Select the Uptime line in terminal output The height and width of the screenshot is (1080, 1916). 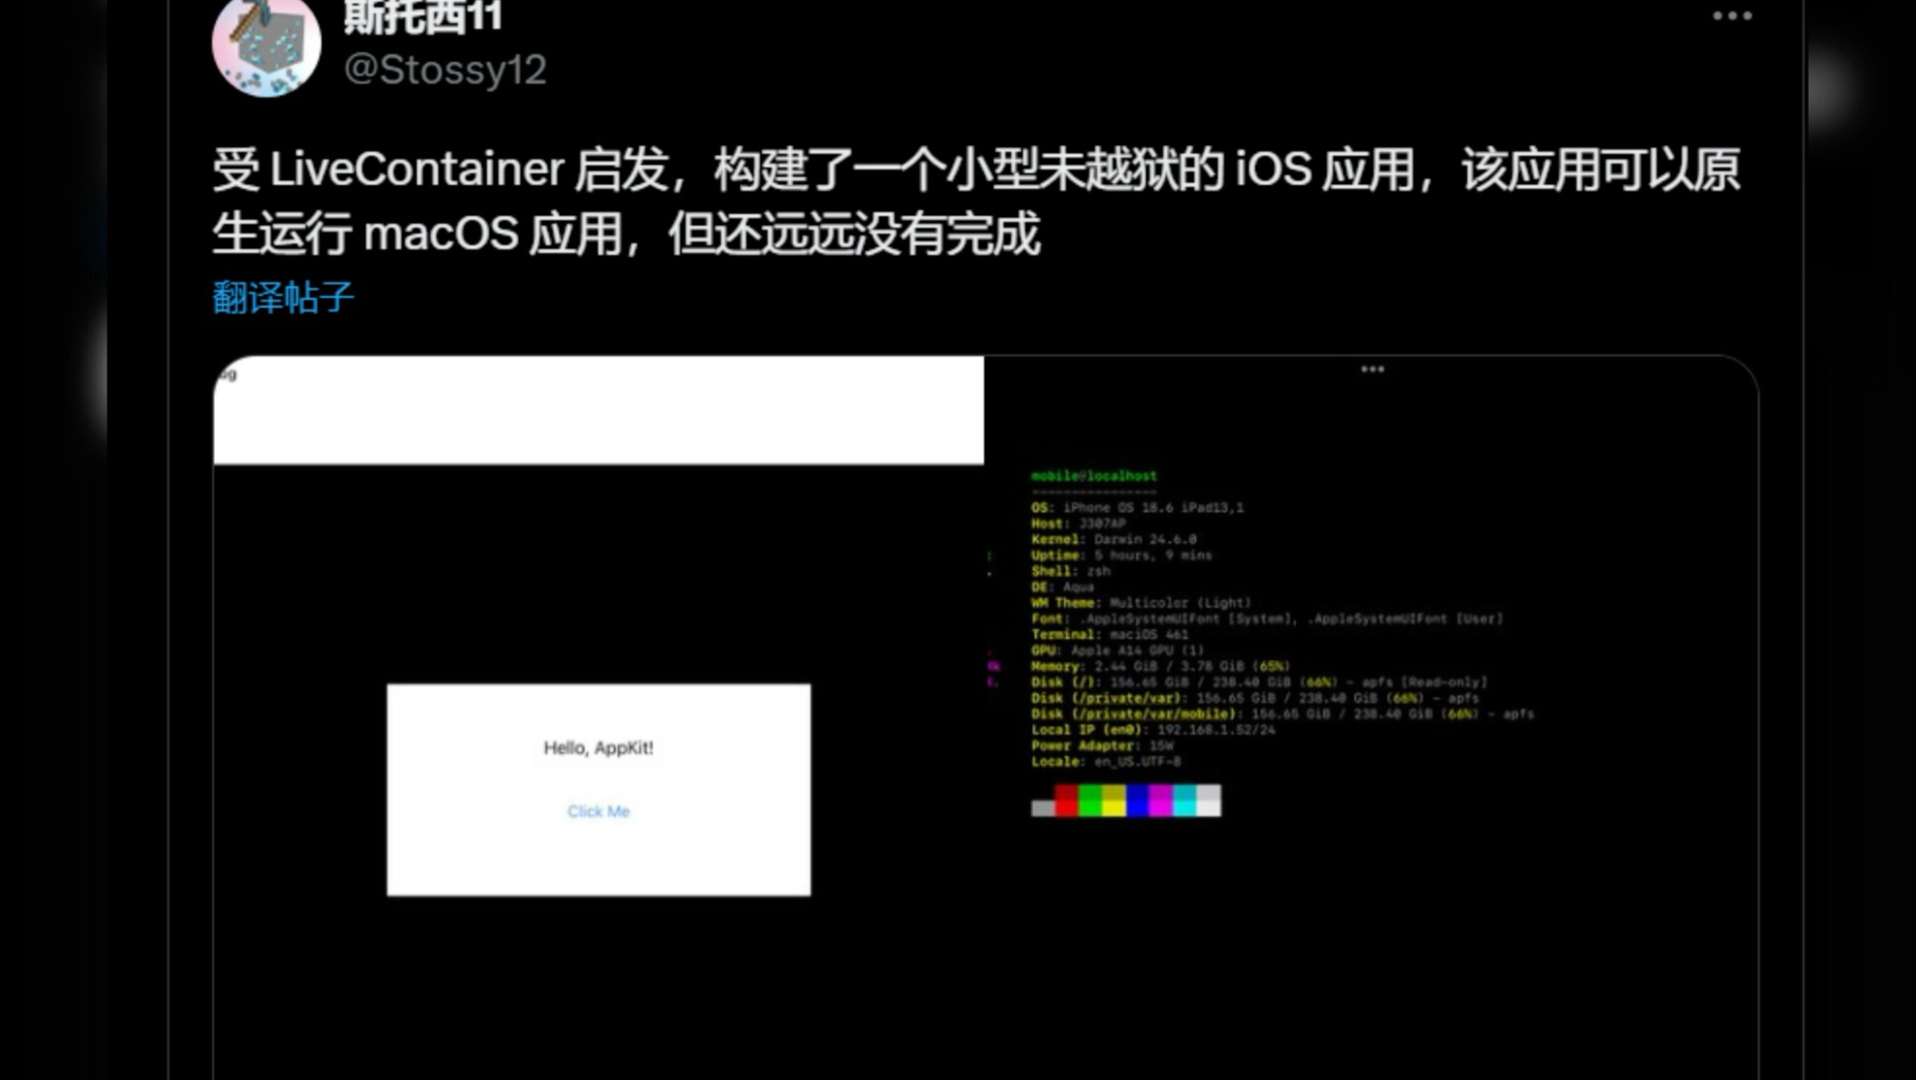pyautogui.click(x=1122, y=555)
